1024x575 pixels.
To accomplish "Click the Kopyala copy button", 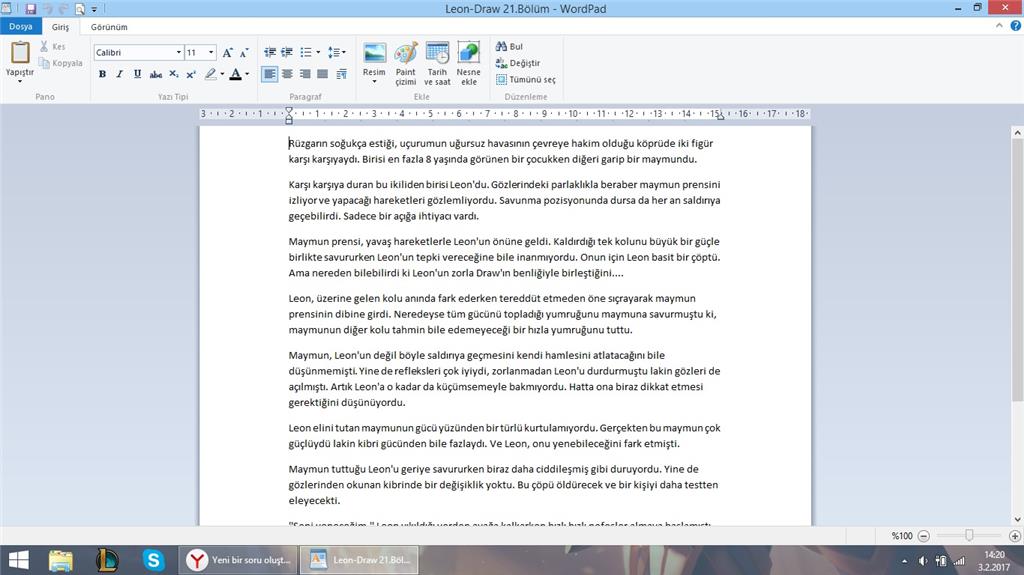I will [x=60, y=63].
